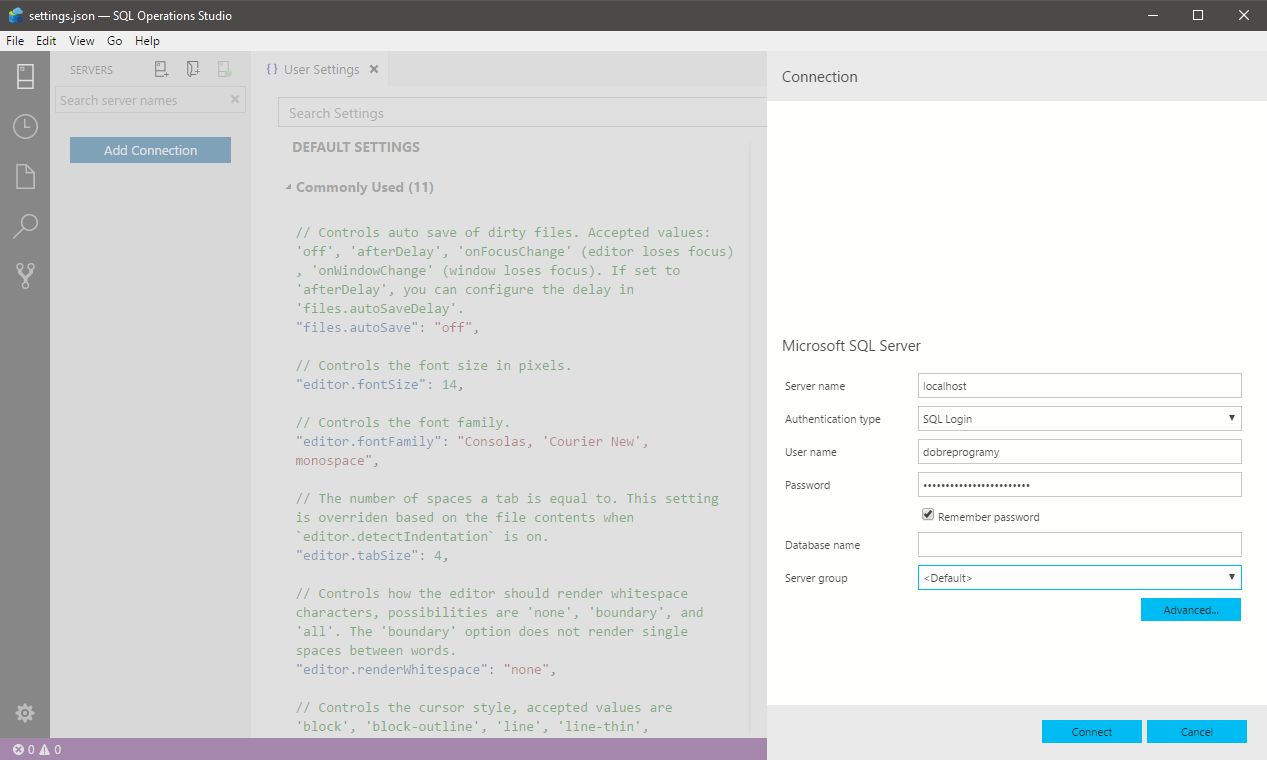
Task: Open the File menu
Action: 15,41
